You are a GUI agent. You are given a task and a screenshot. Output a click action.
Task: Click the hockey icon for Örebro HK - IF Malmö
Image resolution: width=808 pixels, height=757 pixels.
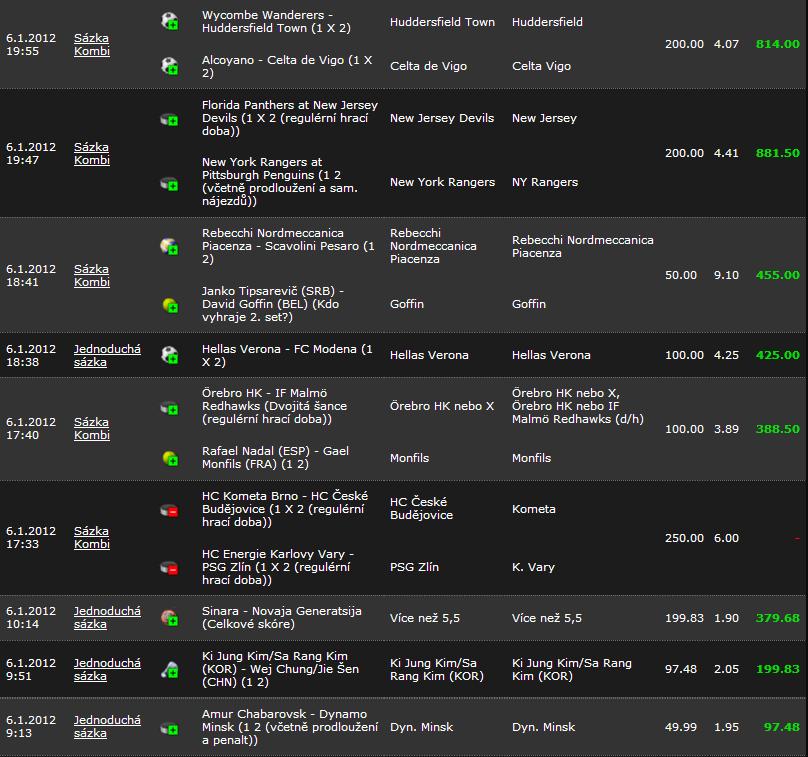(170, 408)
